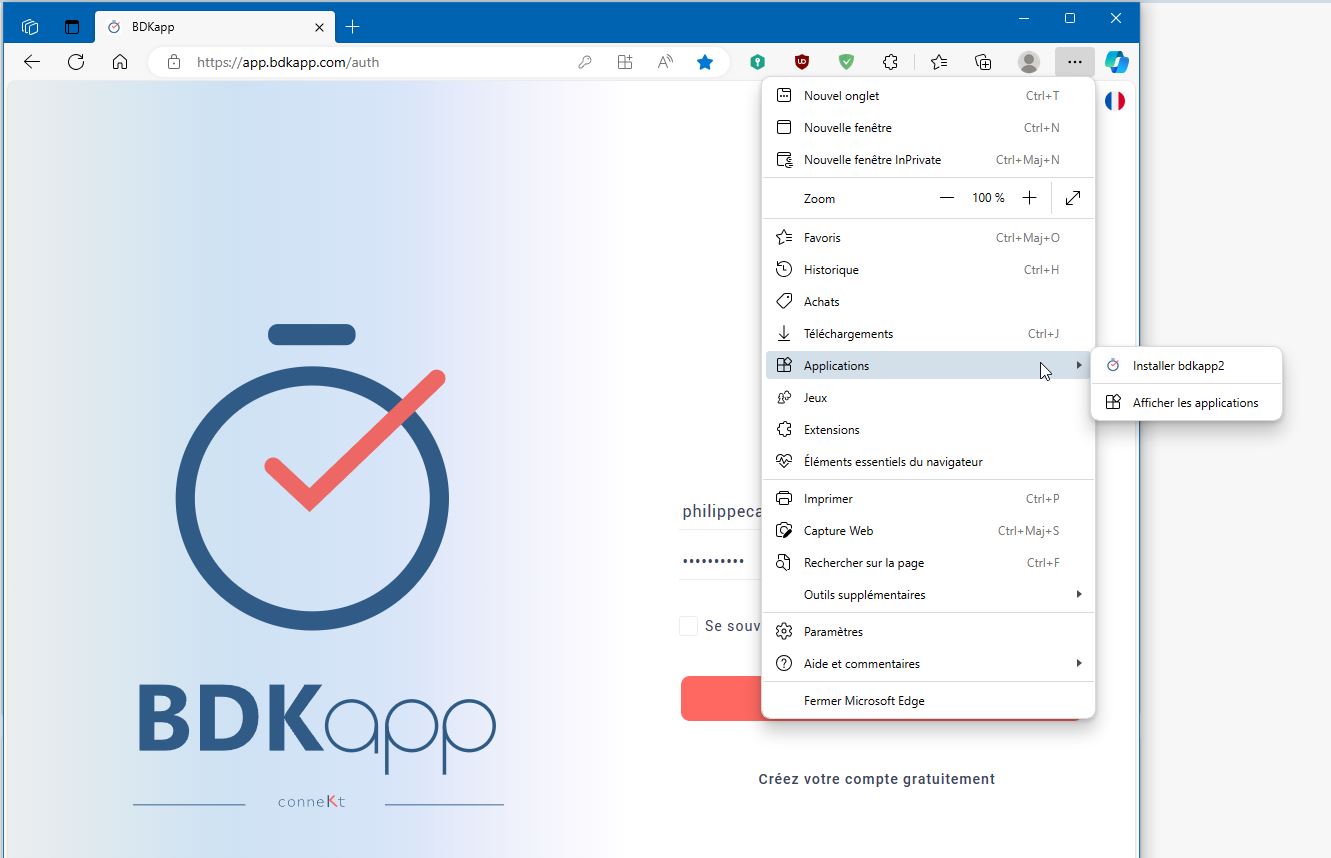Open the teal shield extension icon
This screenshot has height=858, width=1331.
[x=758, y=62]
